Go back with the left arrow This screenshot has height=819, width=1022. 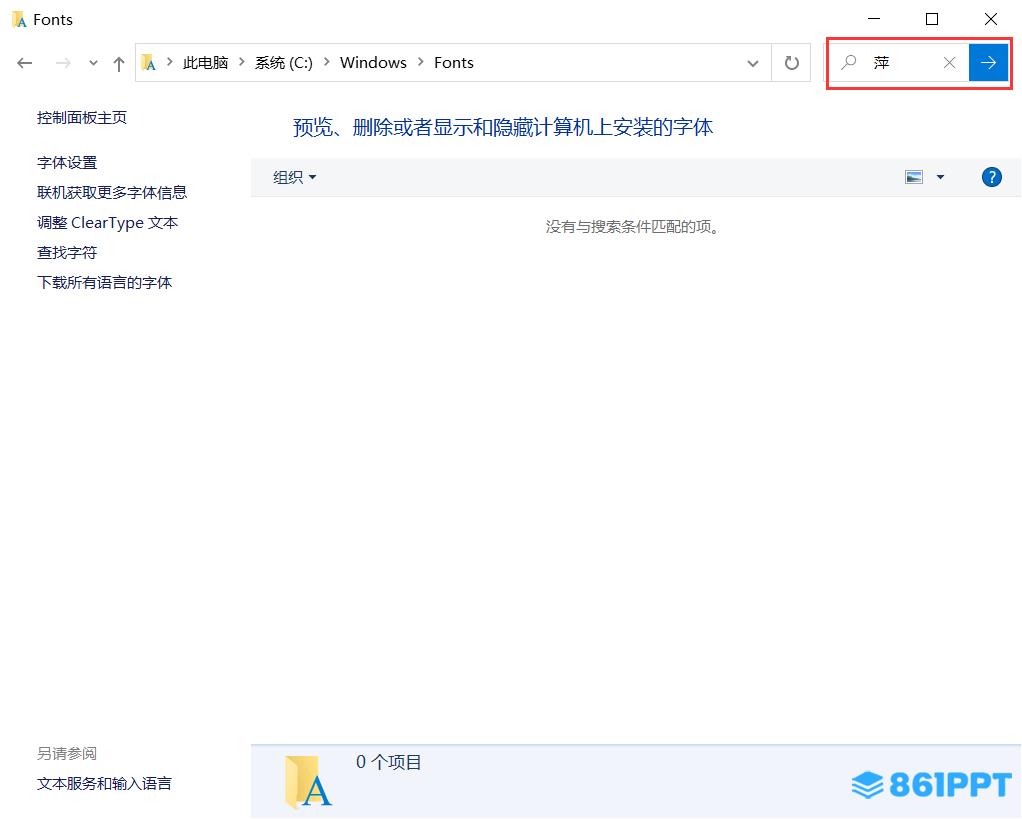(25, 63)
